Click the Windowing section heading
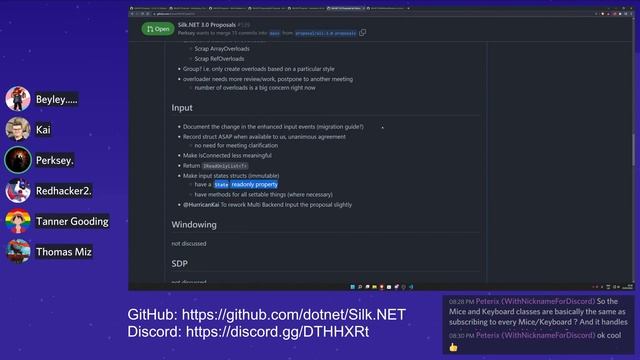 click(x=194, y=225)
